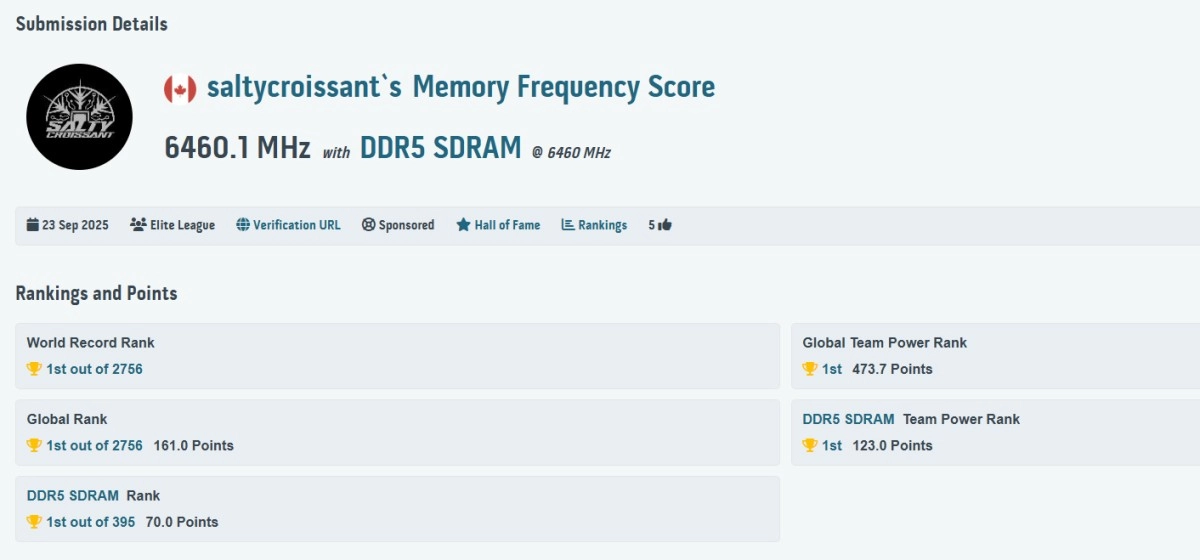
Task: Click the 473.7 Points value
Action: [x=892, y=369]
